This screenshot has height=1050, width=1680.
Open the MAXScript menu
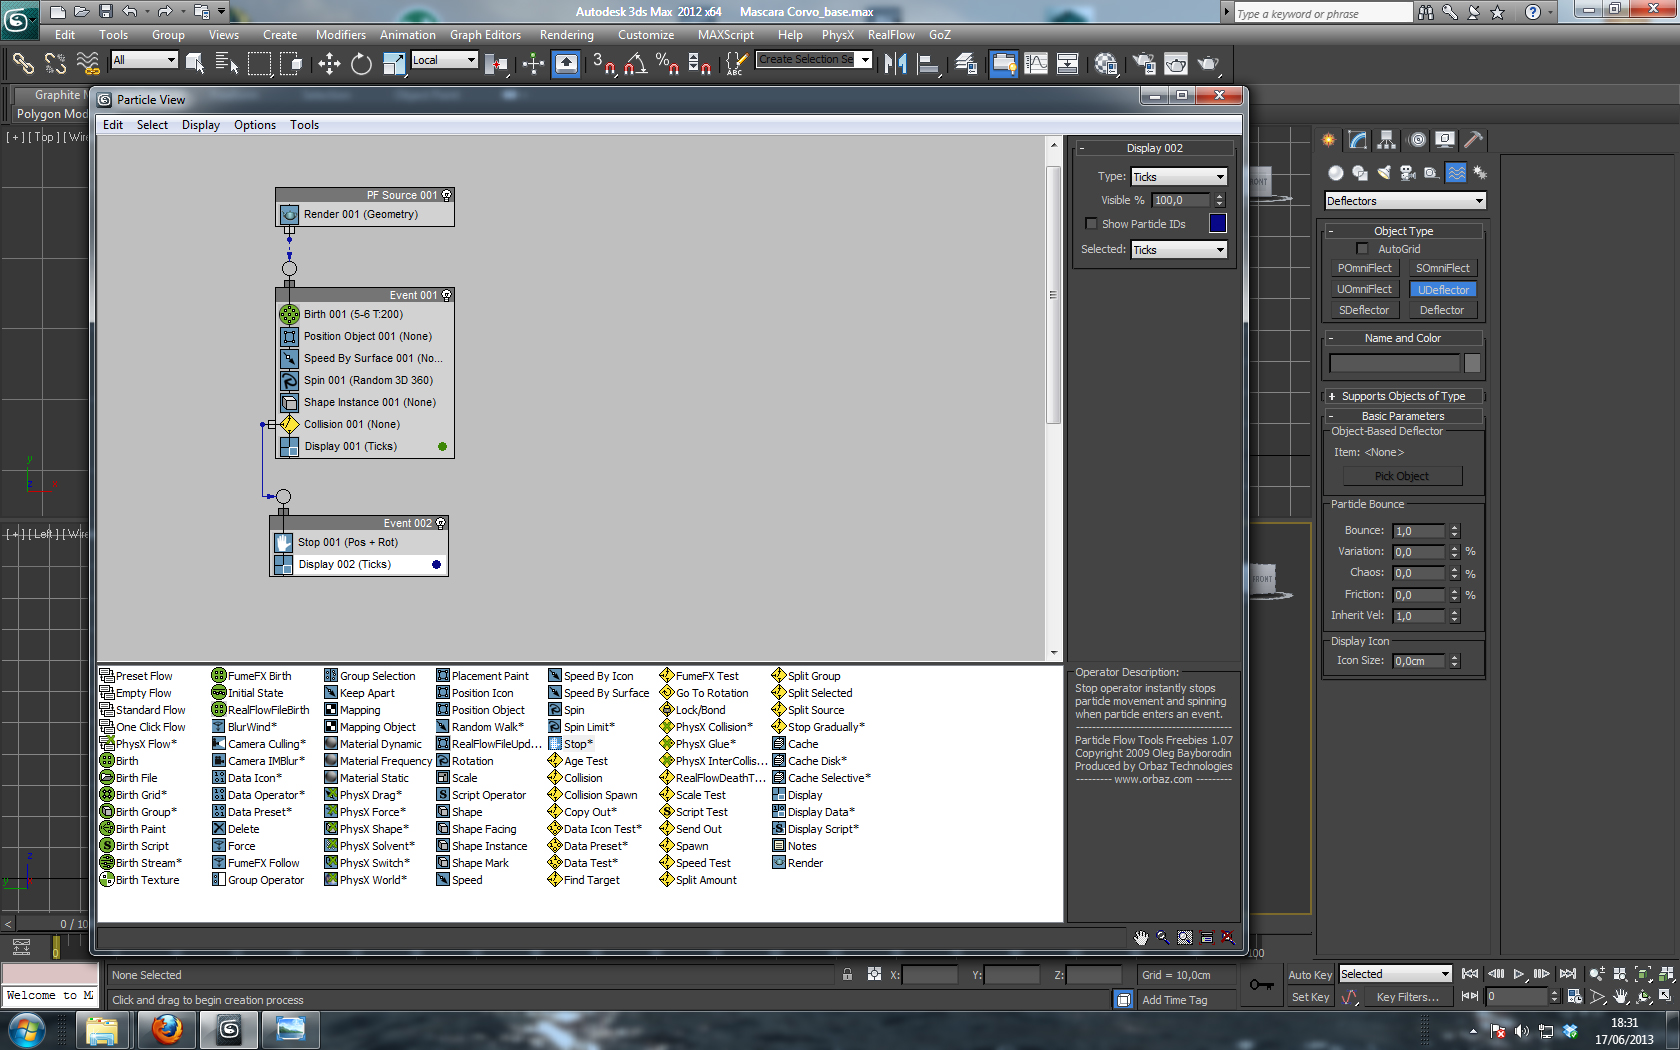725,35
